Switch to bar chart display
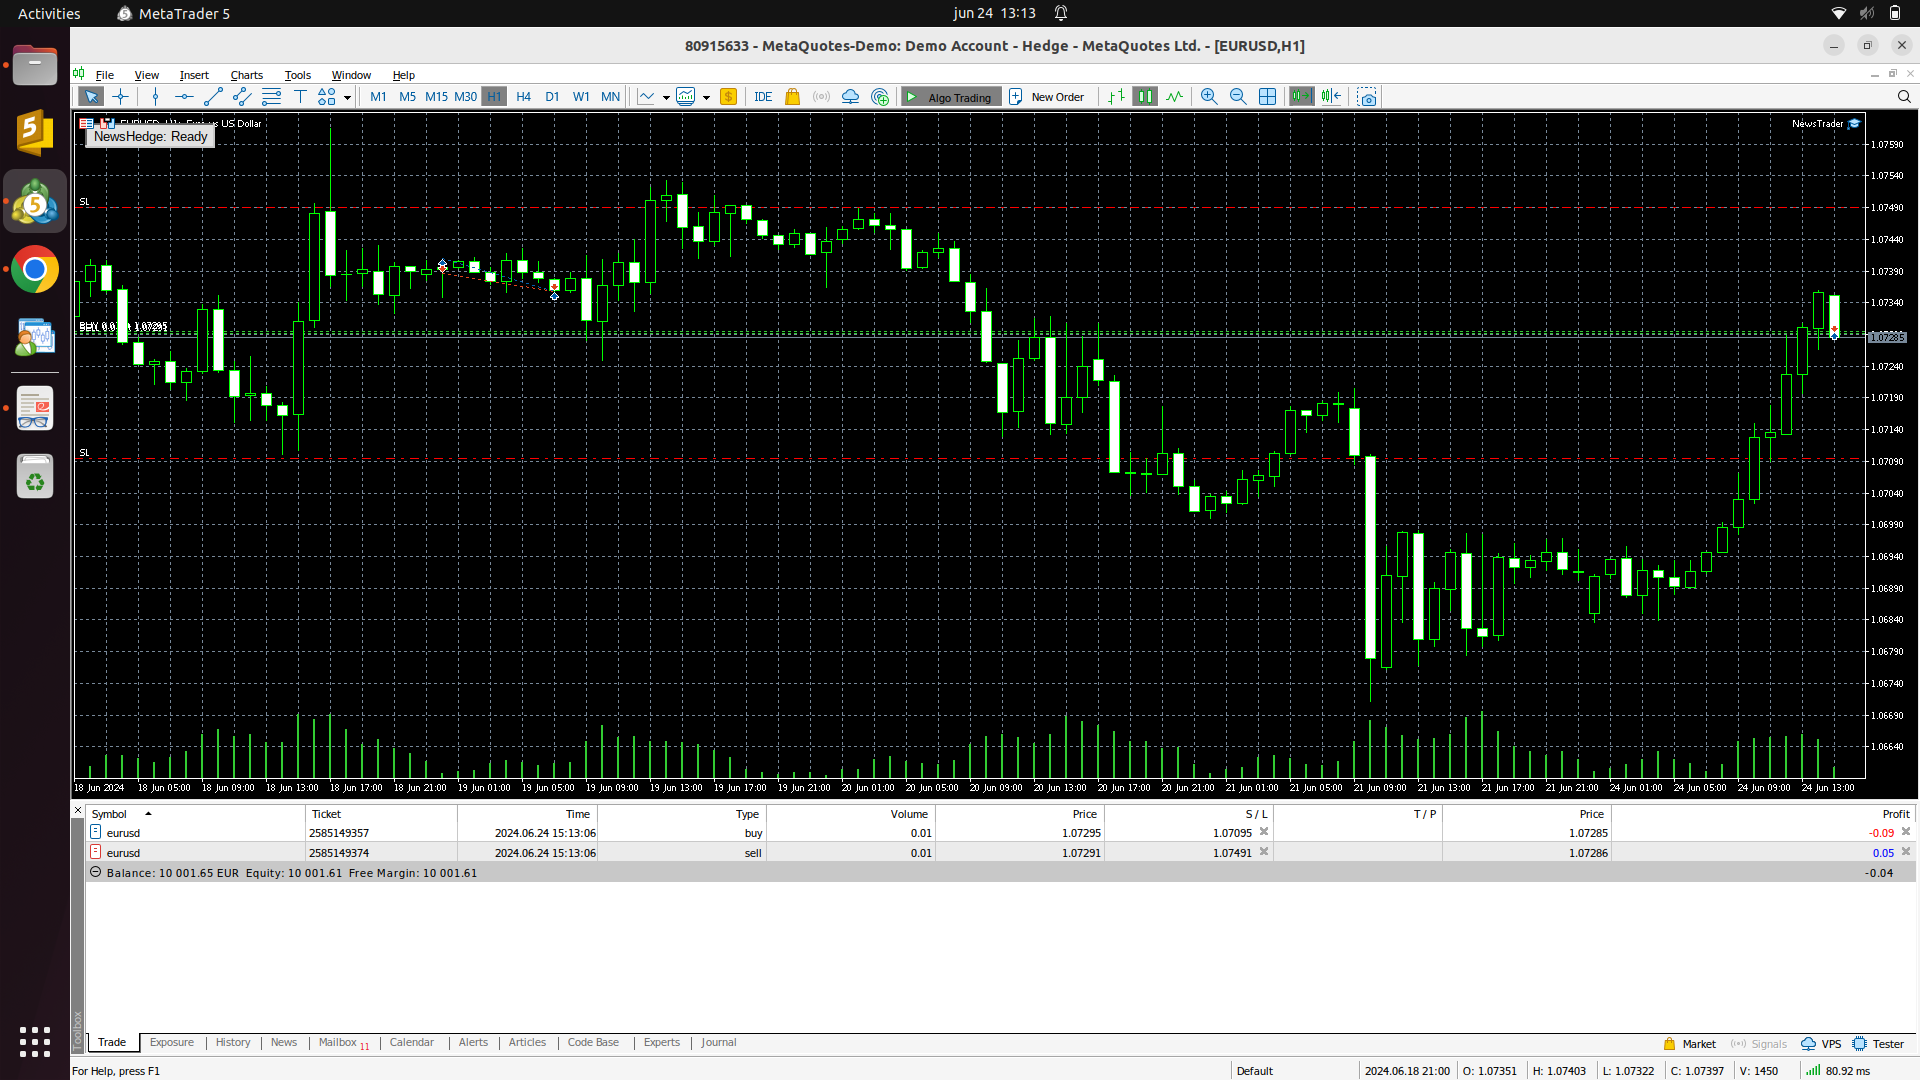 tap(1116, 97)
